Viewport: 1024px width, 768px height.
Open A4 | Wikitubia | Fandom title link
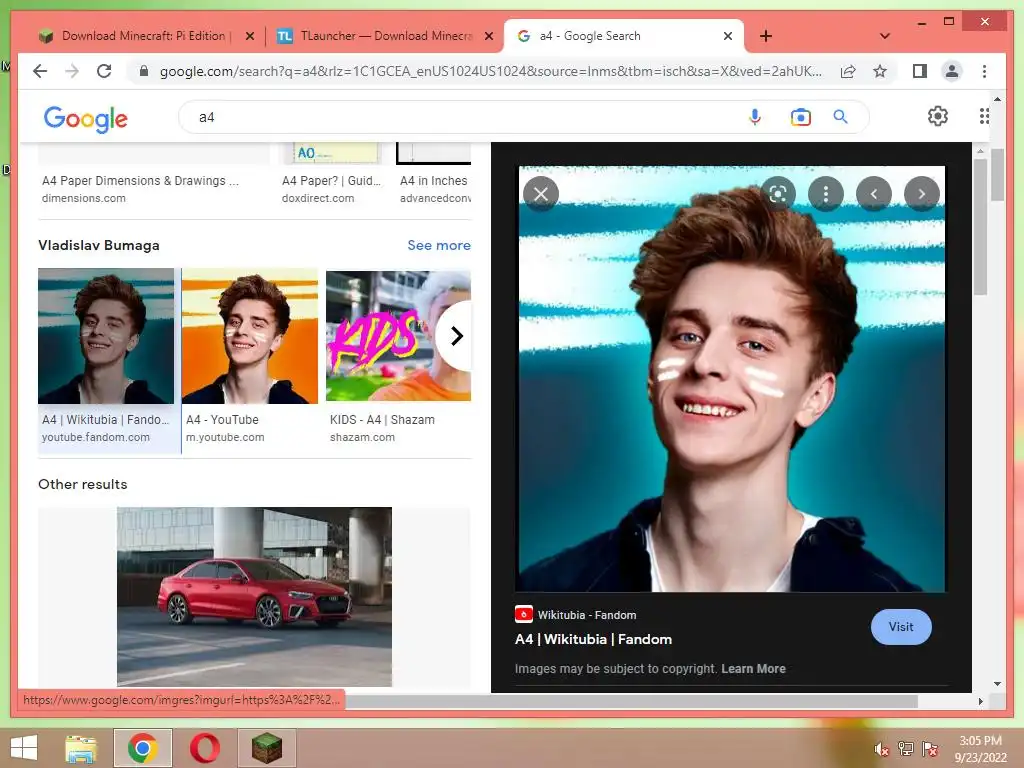[x=593, y=639]
